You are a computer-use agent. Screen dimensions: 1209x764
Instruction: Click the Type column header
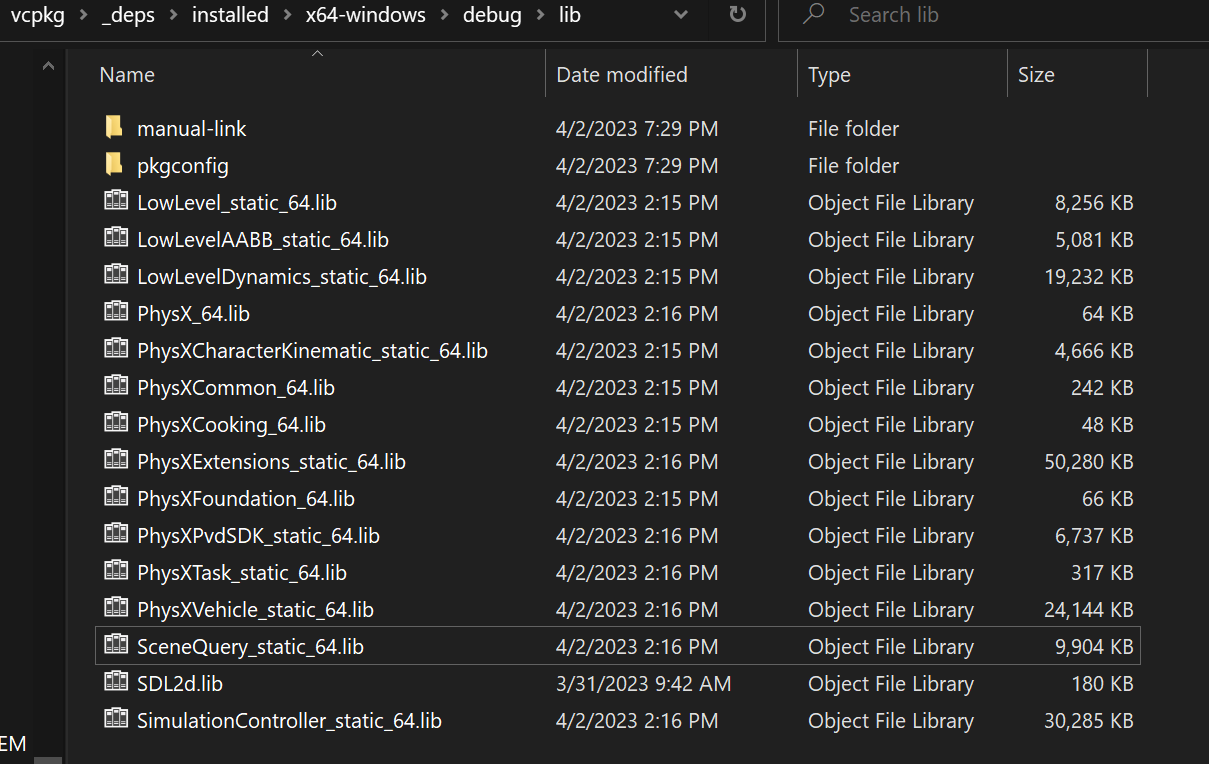point(828,74)
